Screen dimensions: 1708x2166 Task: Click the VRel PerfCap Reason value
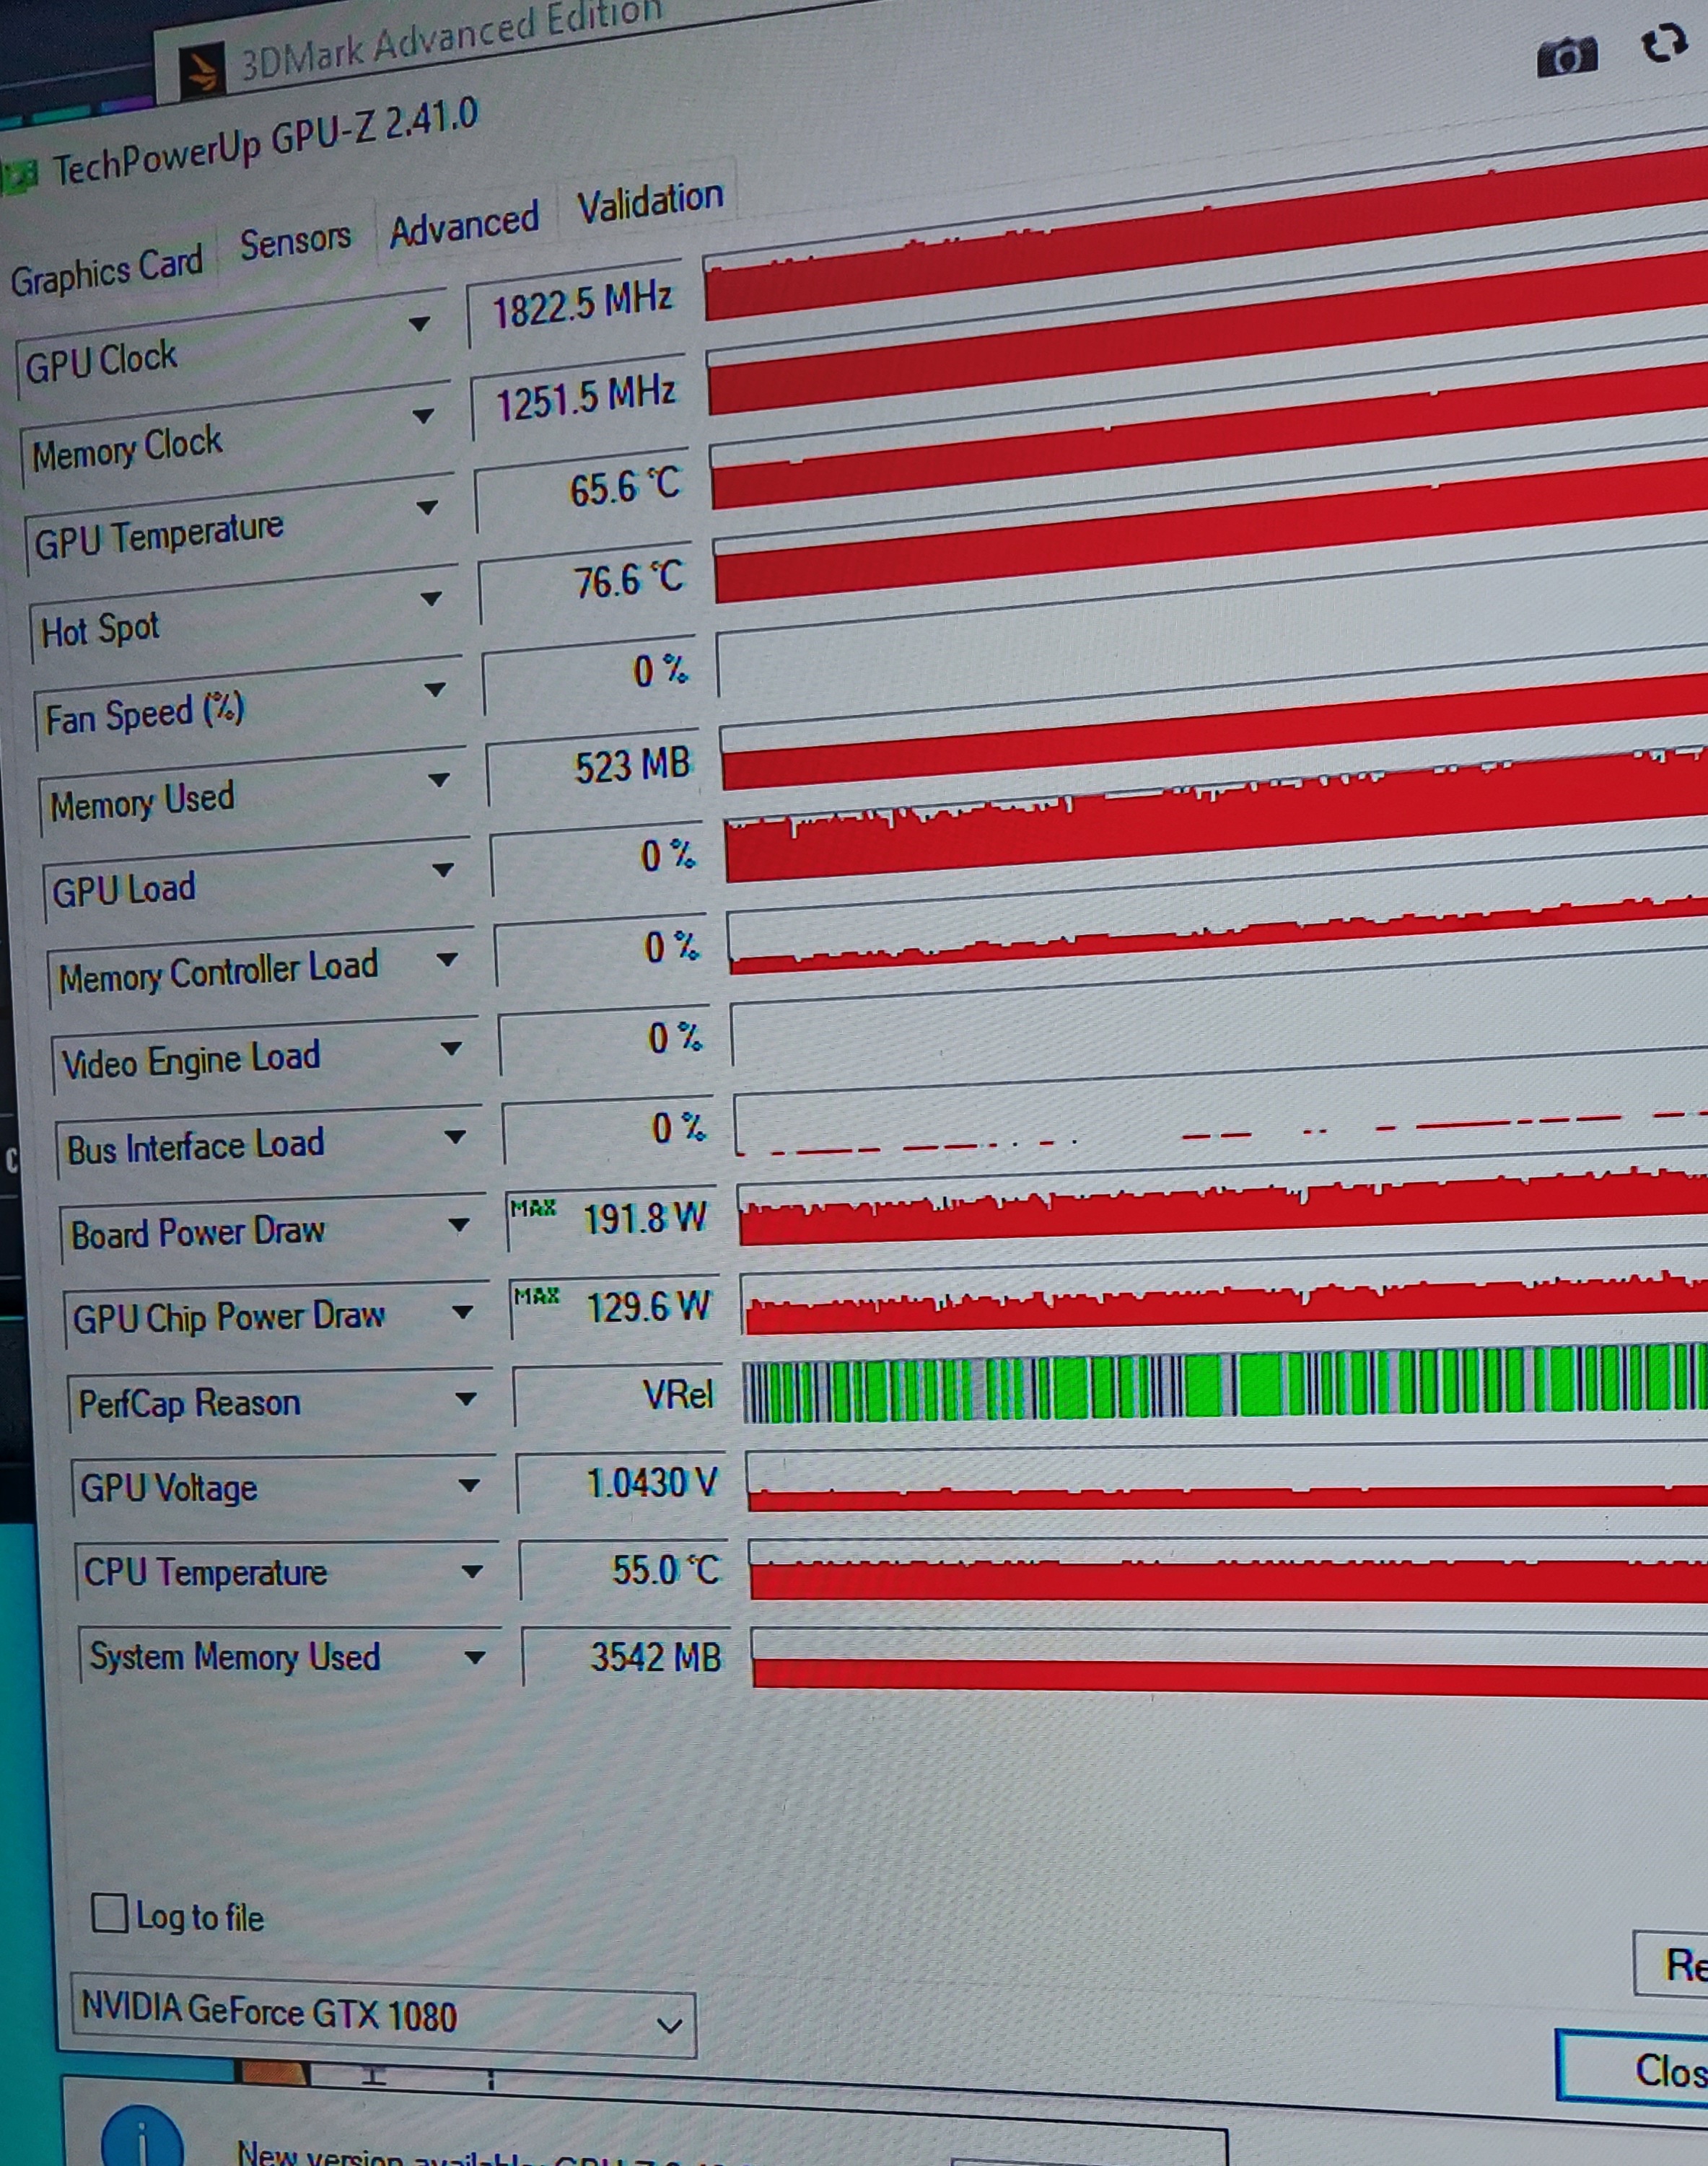coord(678,1393)
